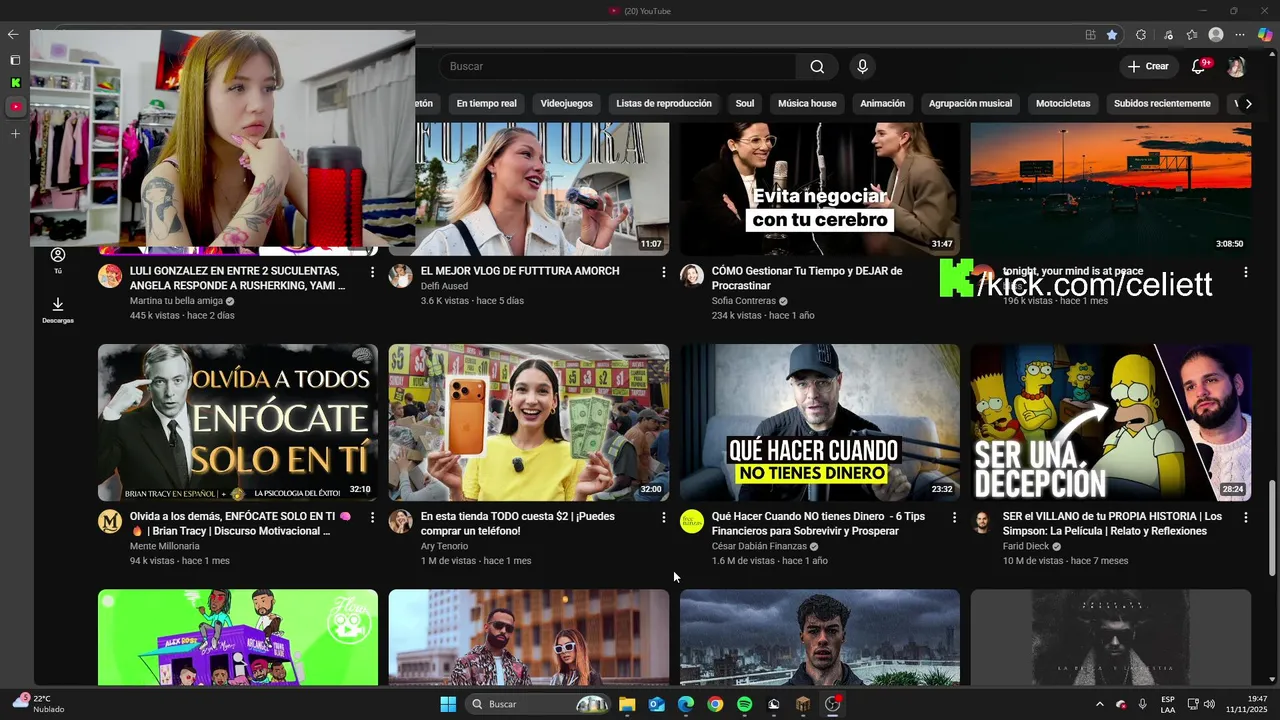This screenshot has width=1280, height=720.
Task: Open Google Chrome from taskbar
Action: (x=715, y=704)
